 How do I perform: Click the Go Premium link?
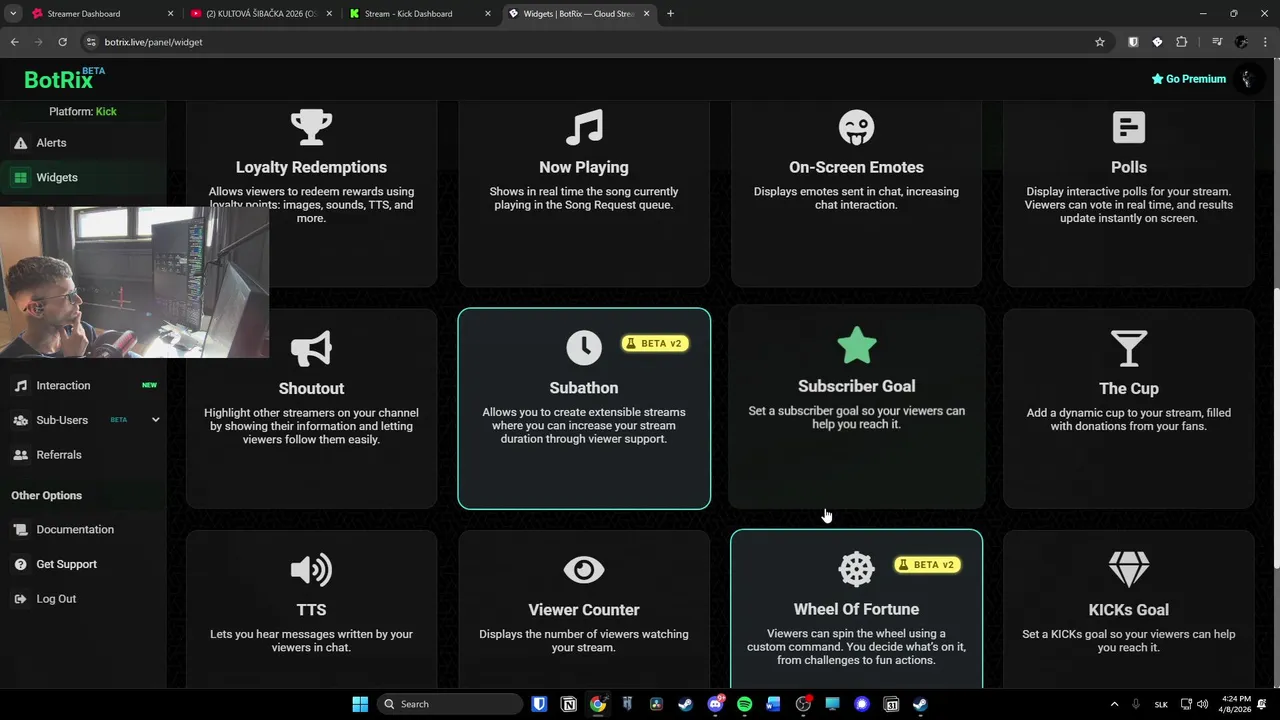click(x=1188, y=79)
